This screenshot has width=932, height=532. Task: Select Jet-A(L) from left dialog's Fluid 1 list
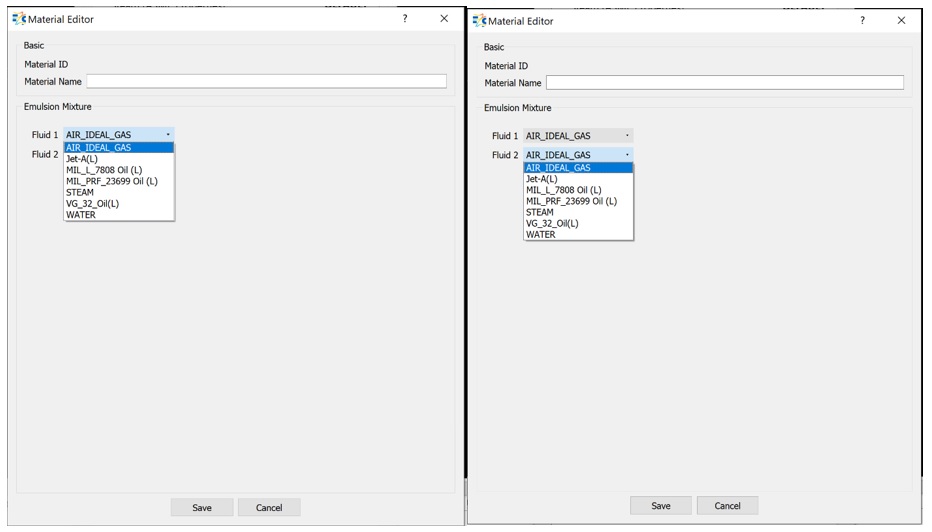pyautogui.click(x=82, y=159)
